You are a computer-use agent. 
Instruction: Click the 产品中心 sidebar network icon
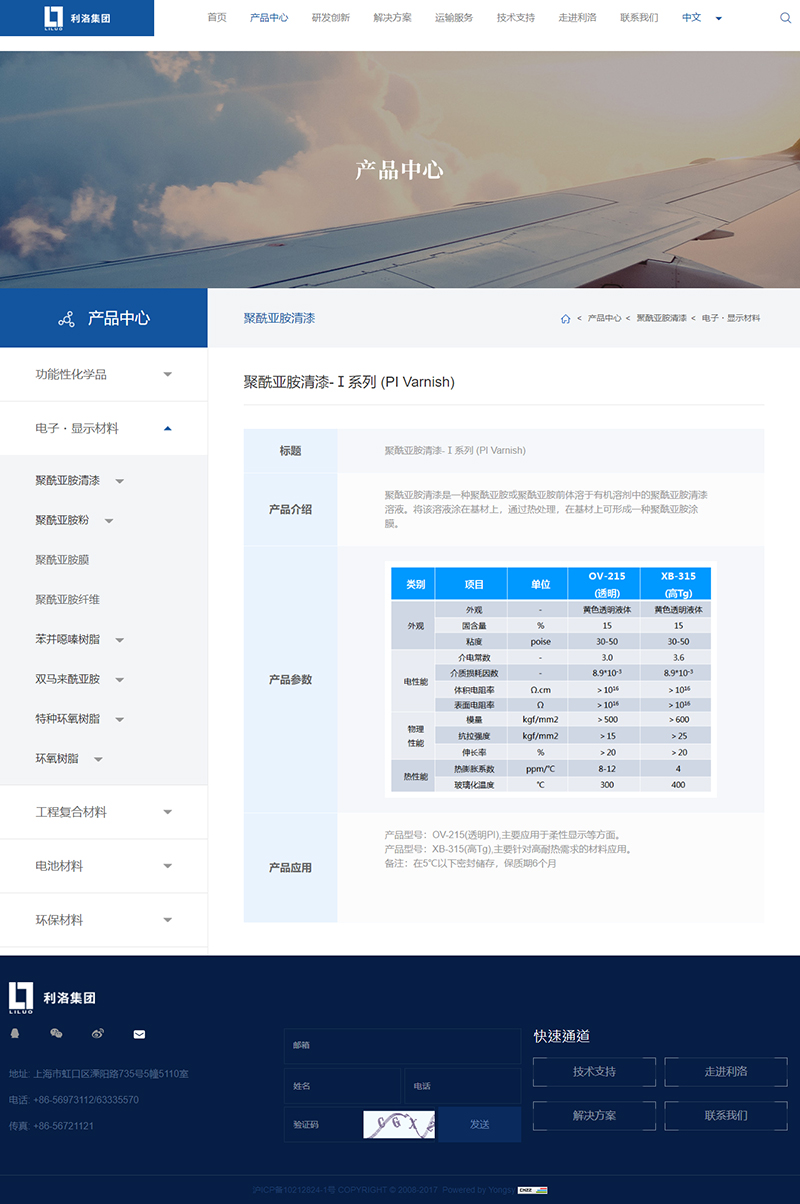66,319
